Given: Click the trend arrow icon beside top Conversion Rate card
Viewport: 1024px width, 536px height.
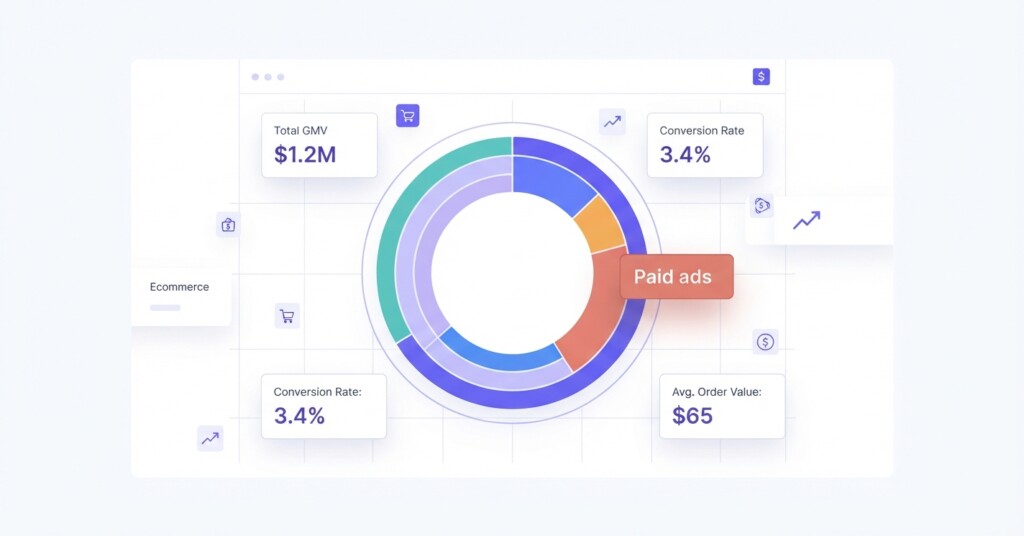Looking at the screenshot, I should (x=612, y=122).
